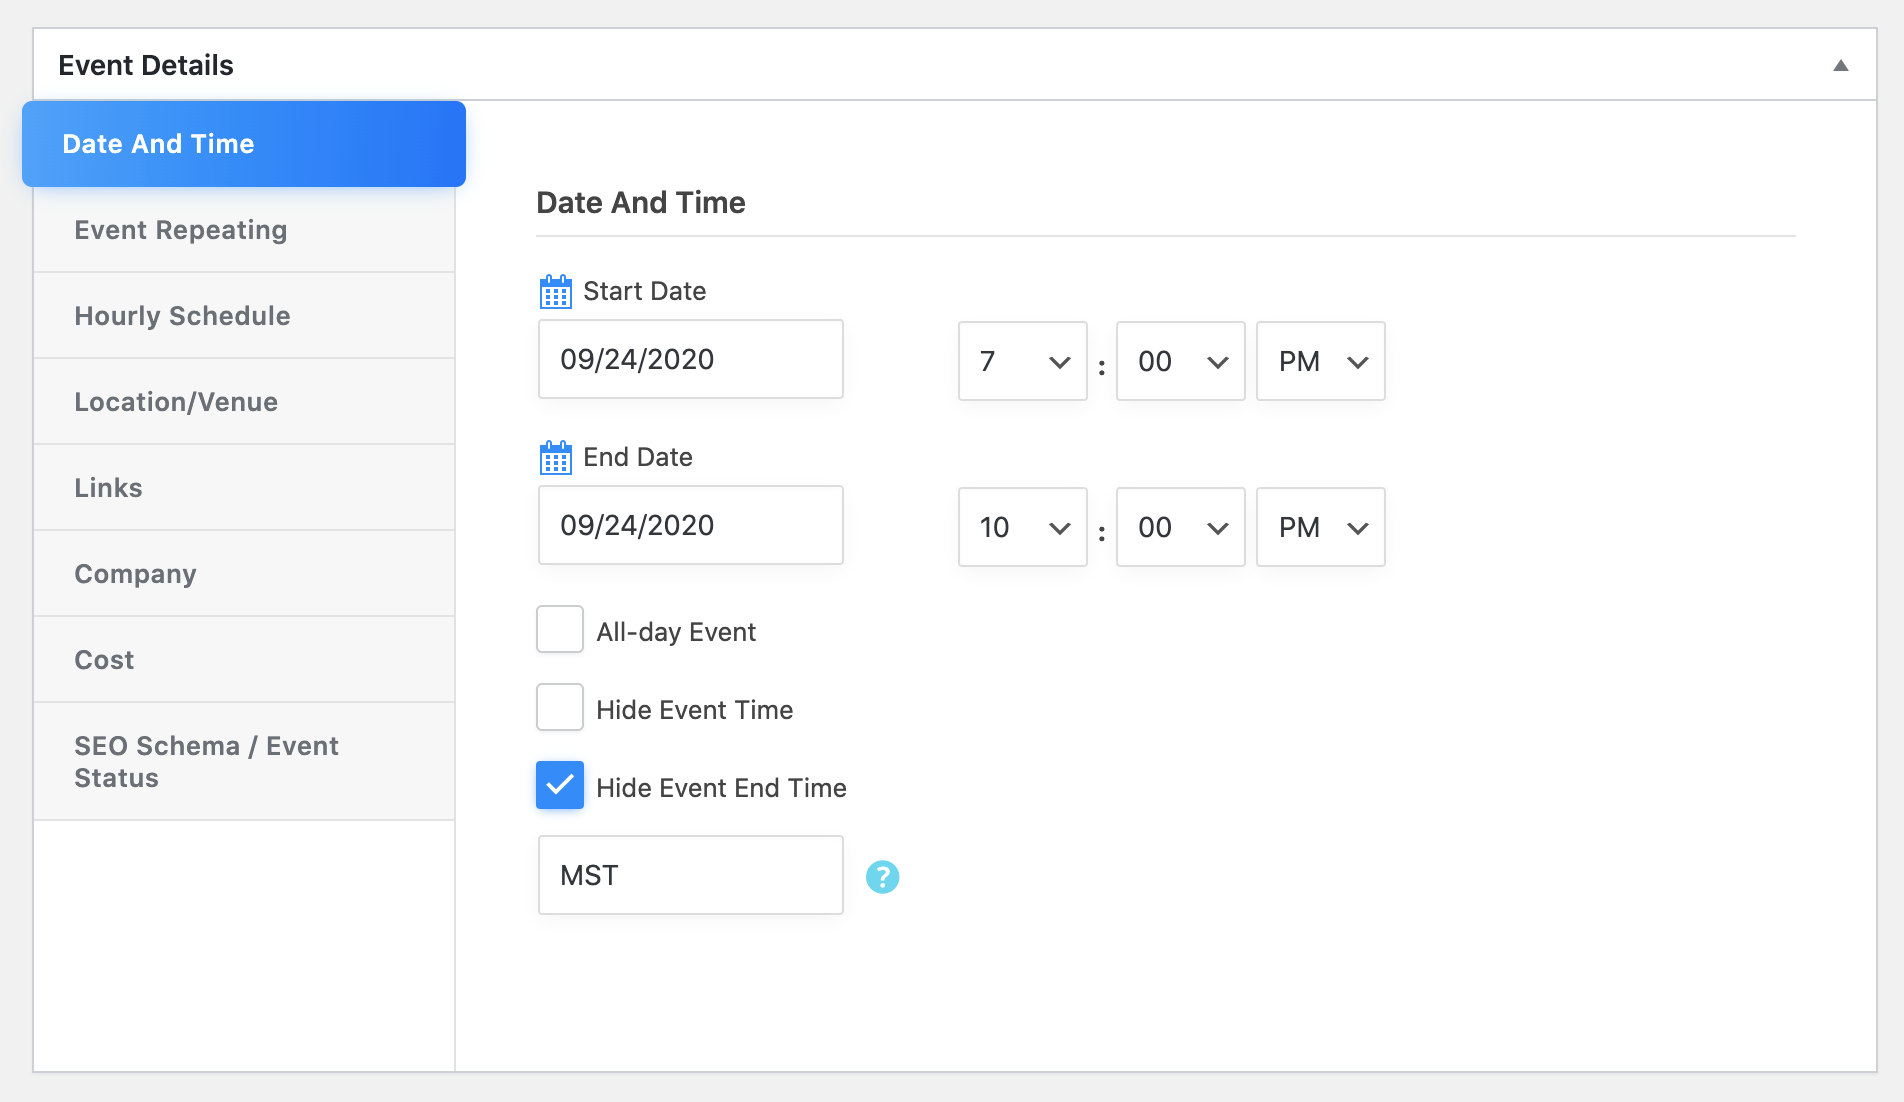1904x1102 pixels.
Task: Click the timezone help question mark icon
Action: click(882, 877)
